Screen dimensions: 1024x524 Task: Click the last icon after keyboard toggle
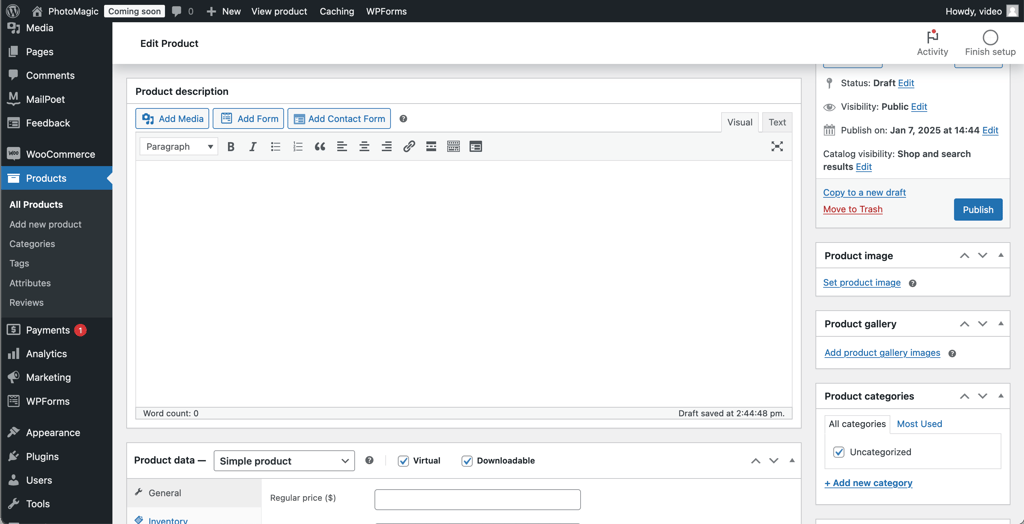pyautogui.click(x=476, y=147)
